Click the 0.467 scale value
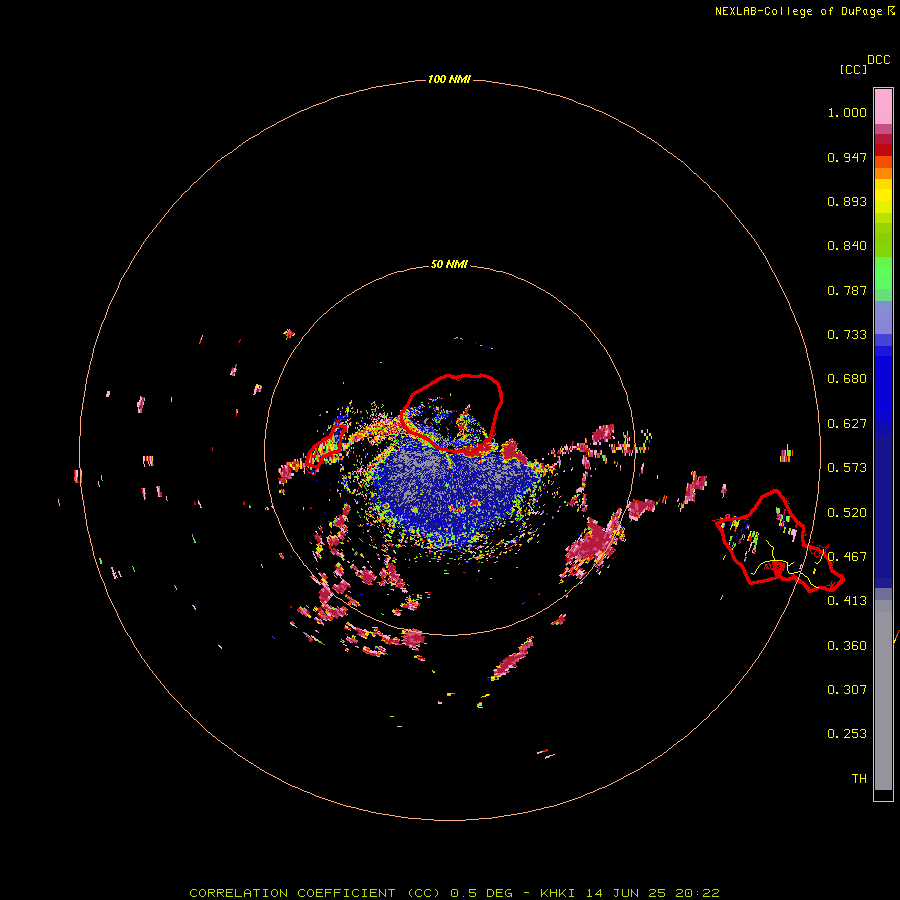 click(847, 557)
